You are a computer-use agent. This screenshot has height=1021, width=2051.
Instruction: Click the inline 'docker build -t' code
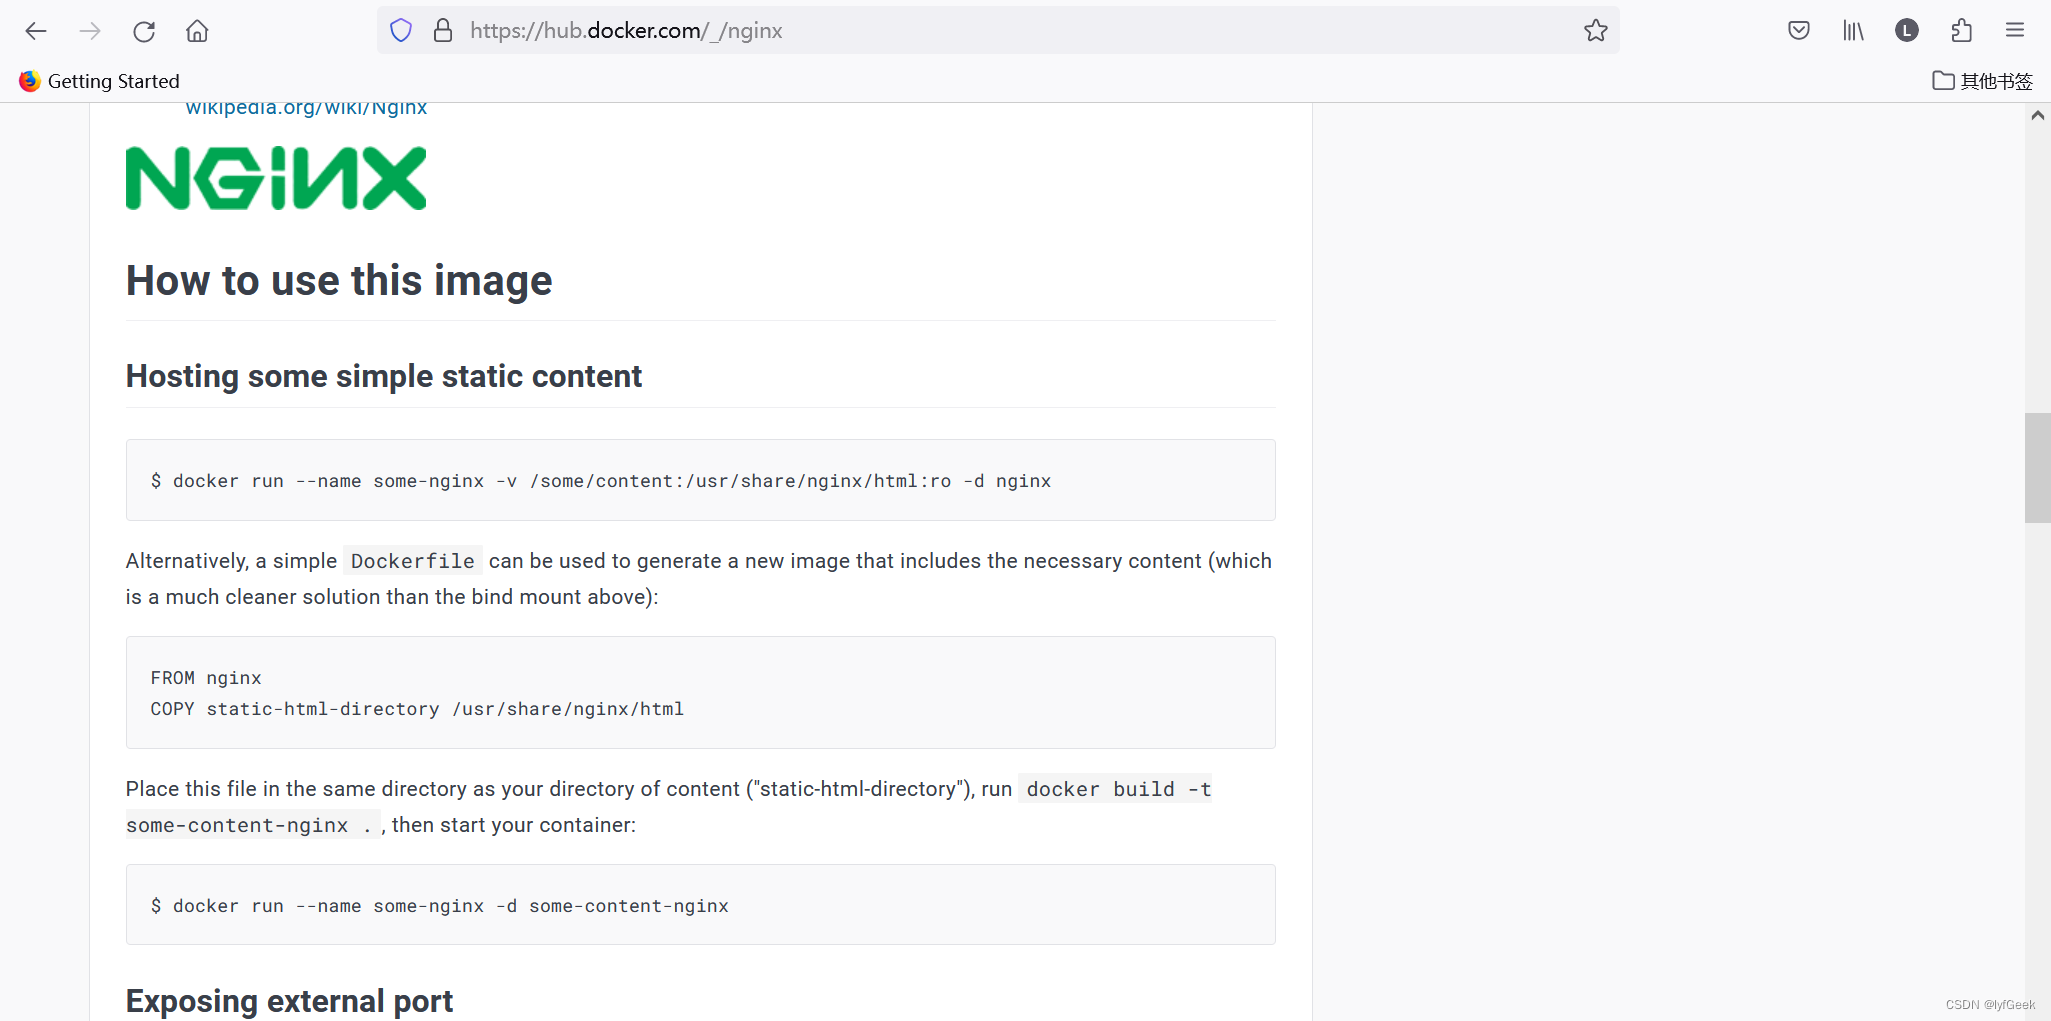click(1116, 789)
